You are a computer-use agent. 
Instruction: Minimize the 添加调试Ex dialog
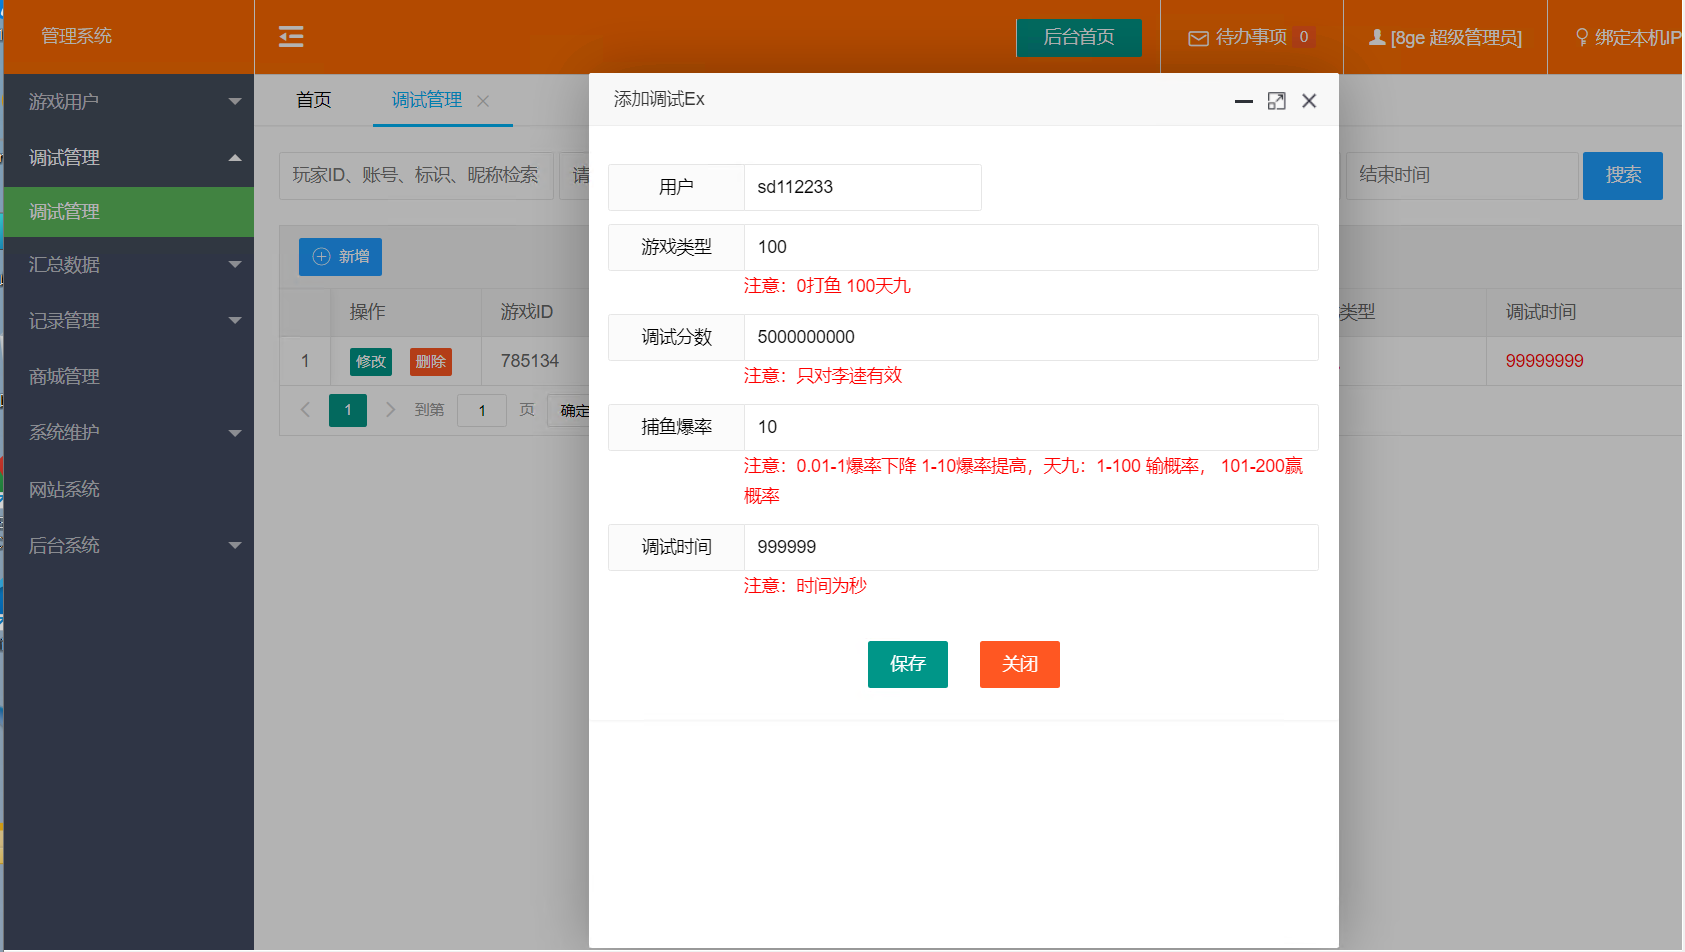click(1243, 101)
